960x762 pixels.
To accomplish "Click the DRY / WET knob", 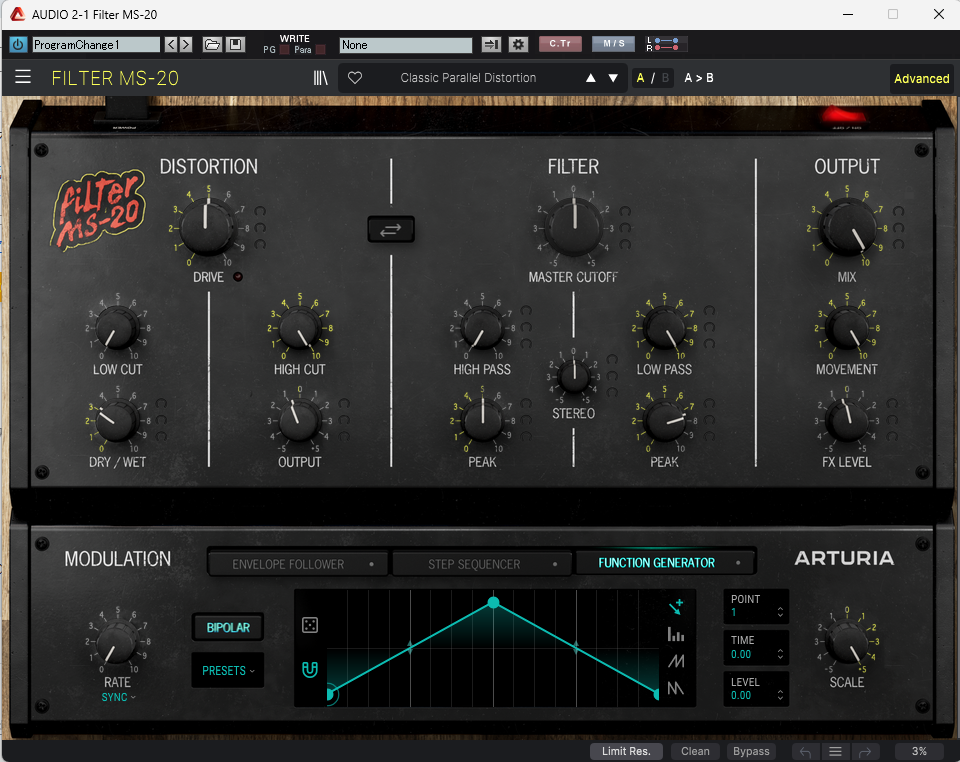I will tap(117, 420).
